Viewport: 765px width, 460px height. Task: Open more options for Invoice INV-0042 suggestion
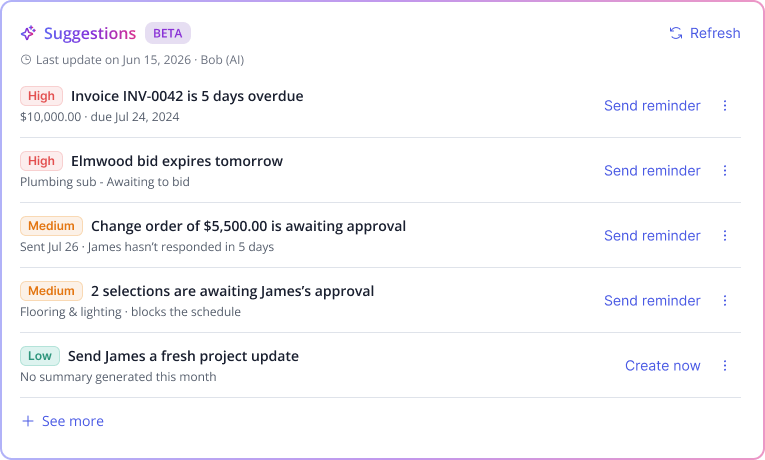pos(725,105)
